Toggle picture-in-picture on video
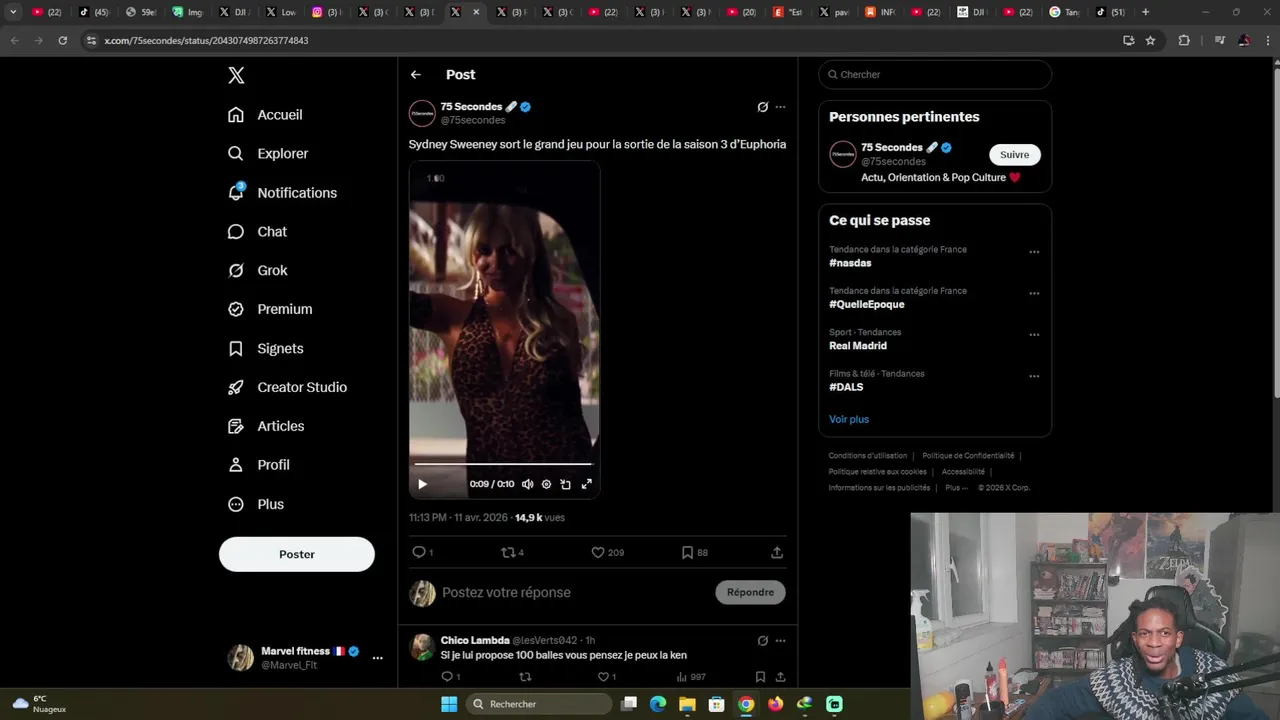This screenshot has width=1280, height=720. 565,484
